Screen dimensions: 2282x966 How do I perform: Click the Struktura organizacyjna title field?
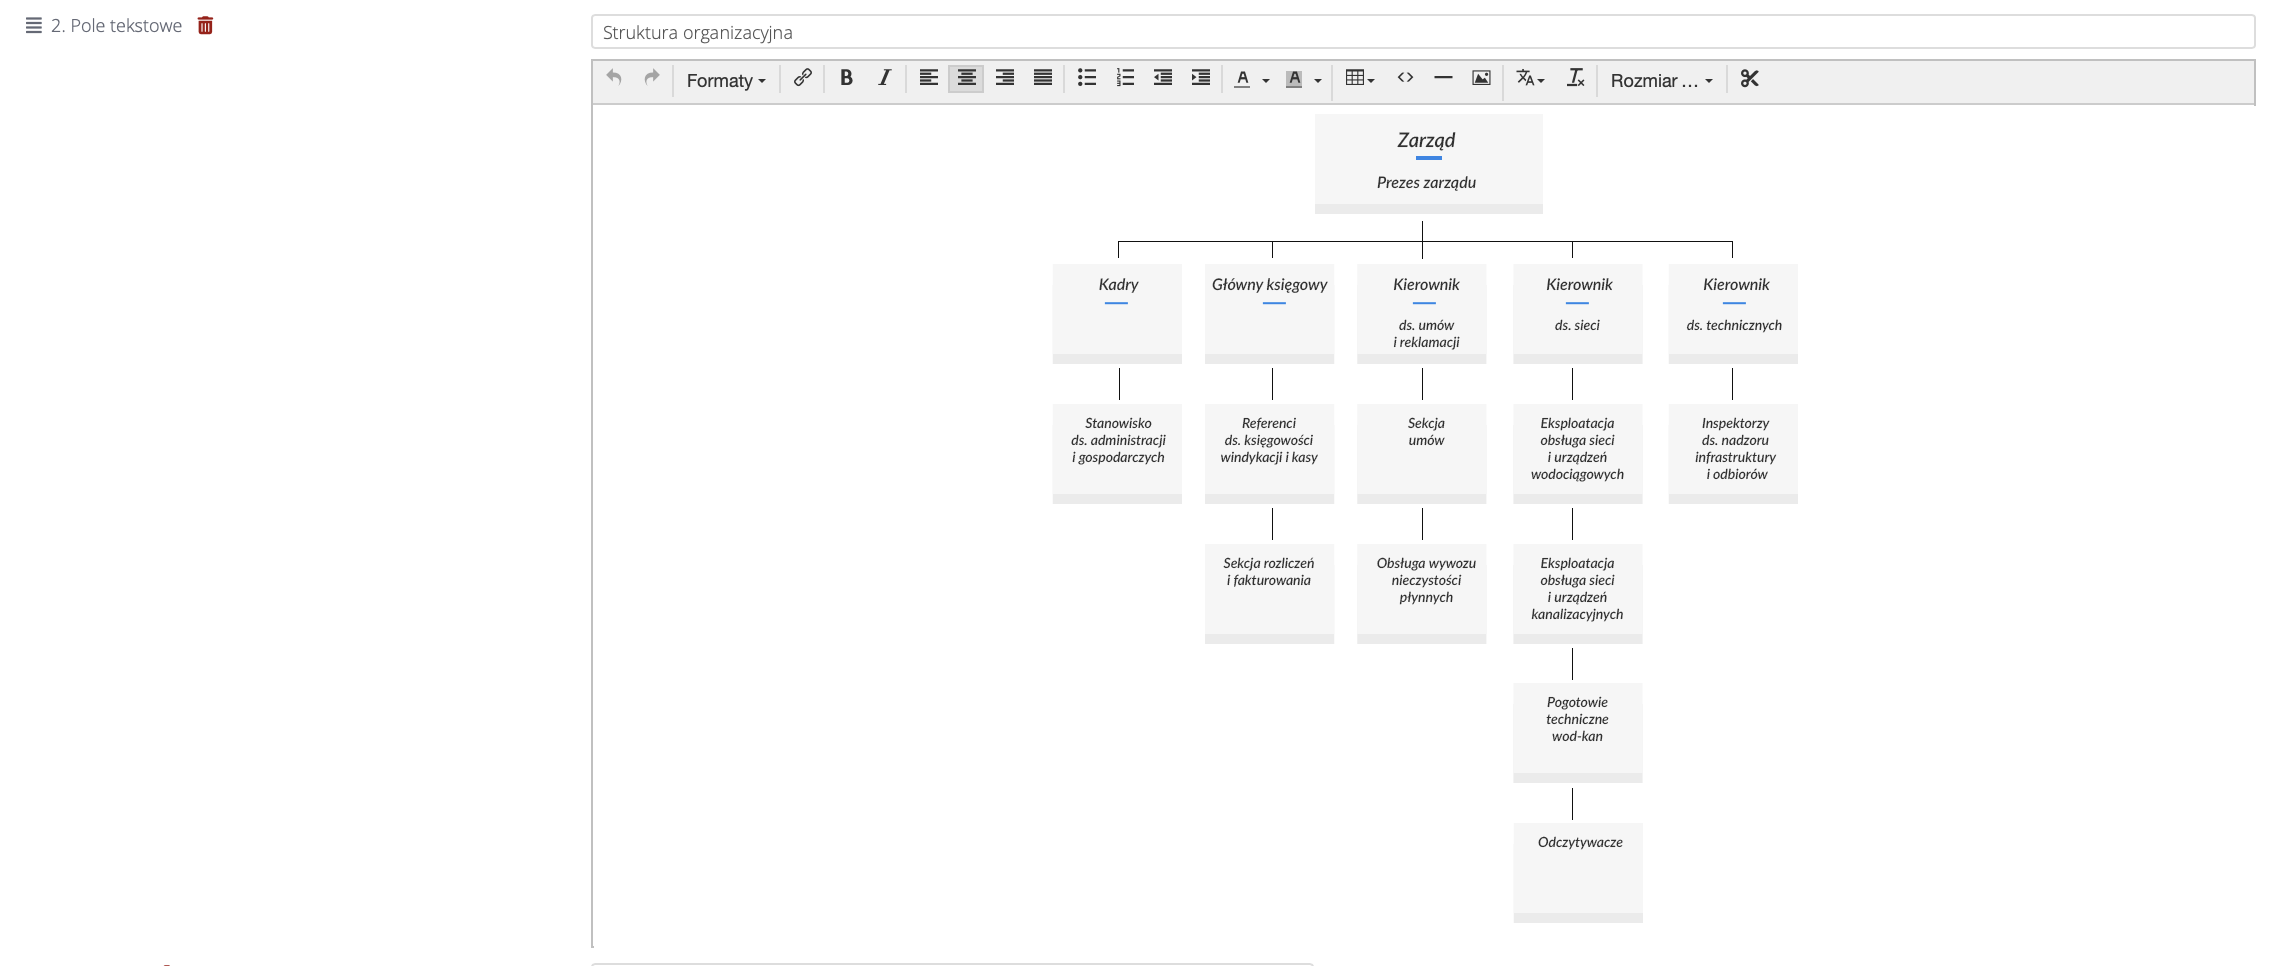coord(1422,32)
